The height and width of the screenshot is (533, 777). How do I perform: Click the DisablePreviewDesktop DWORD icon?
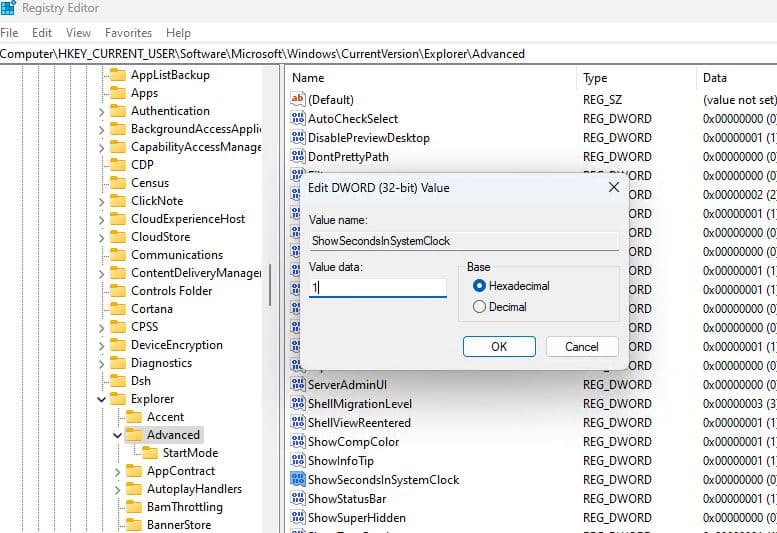pos(298,137)
